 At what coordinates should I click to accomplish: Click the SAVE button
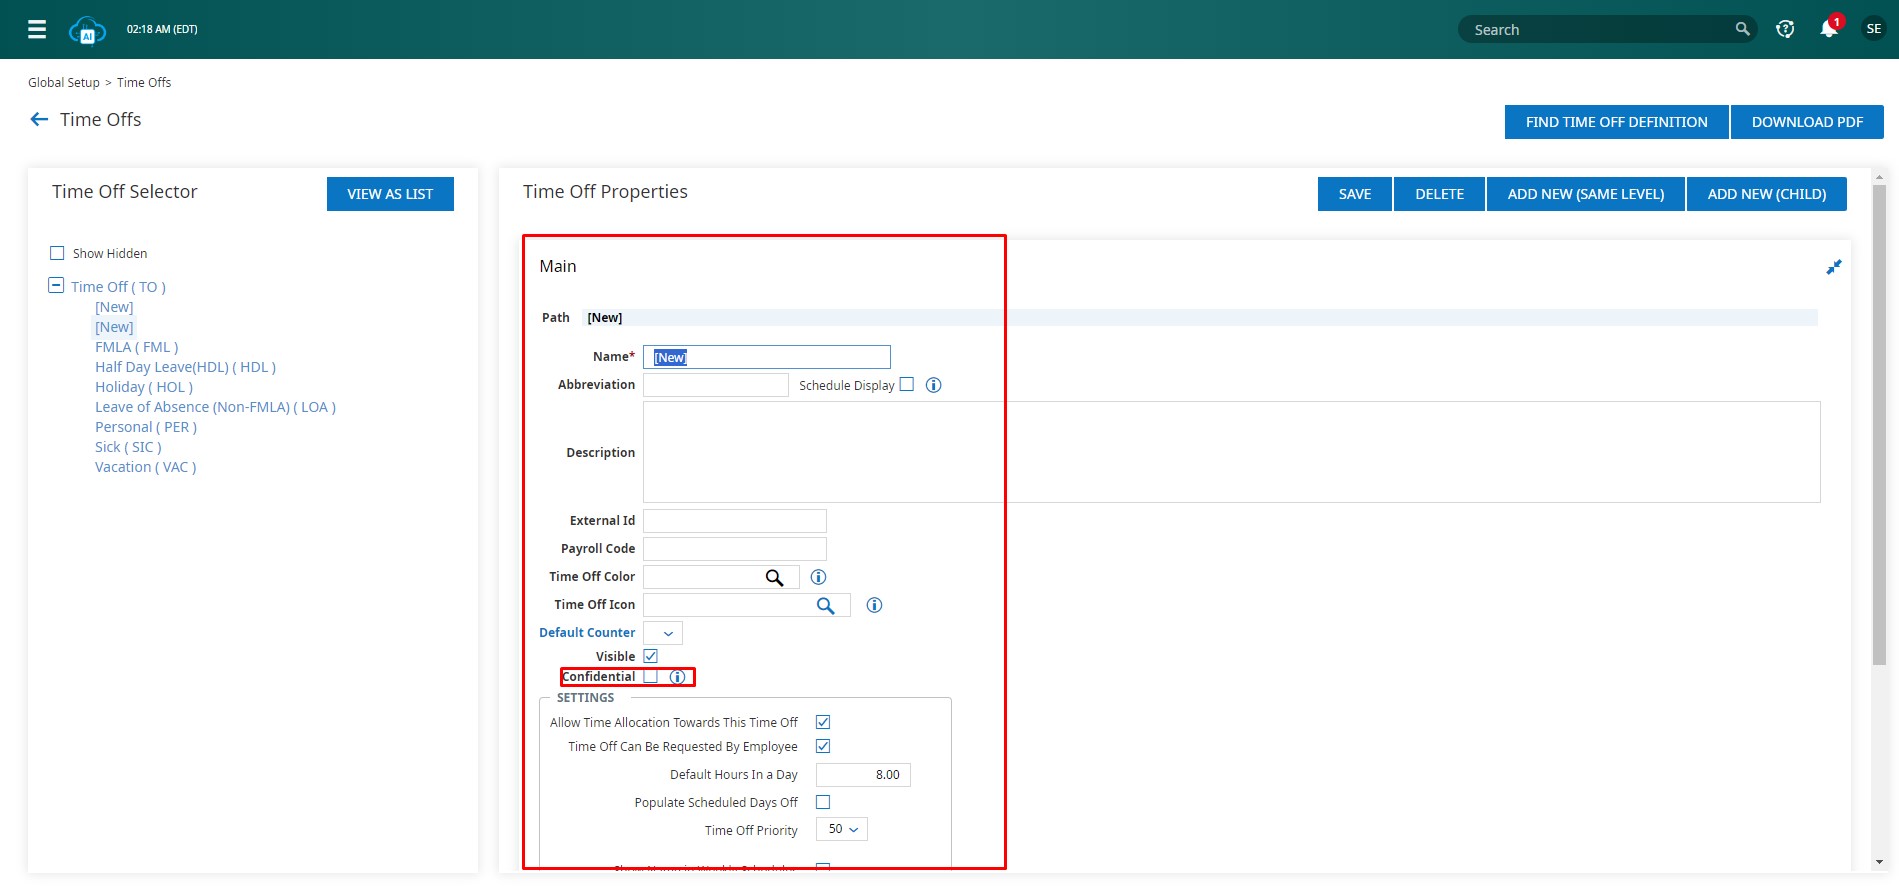tap(1354, 194)
